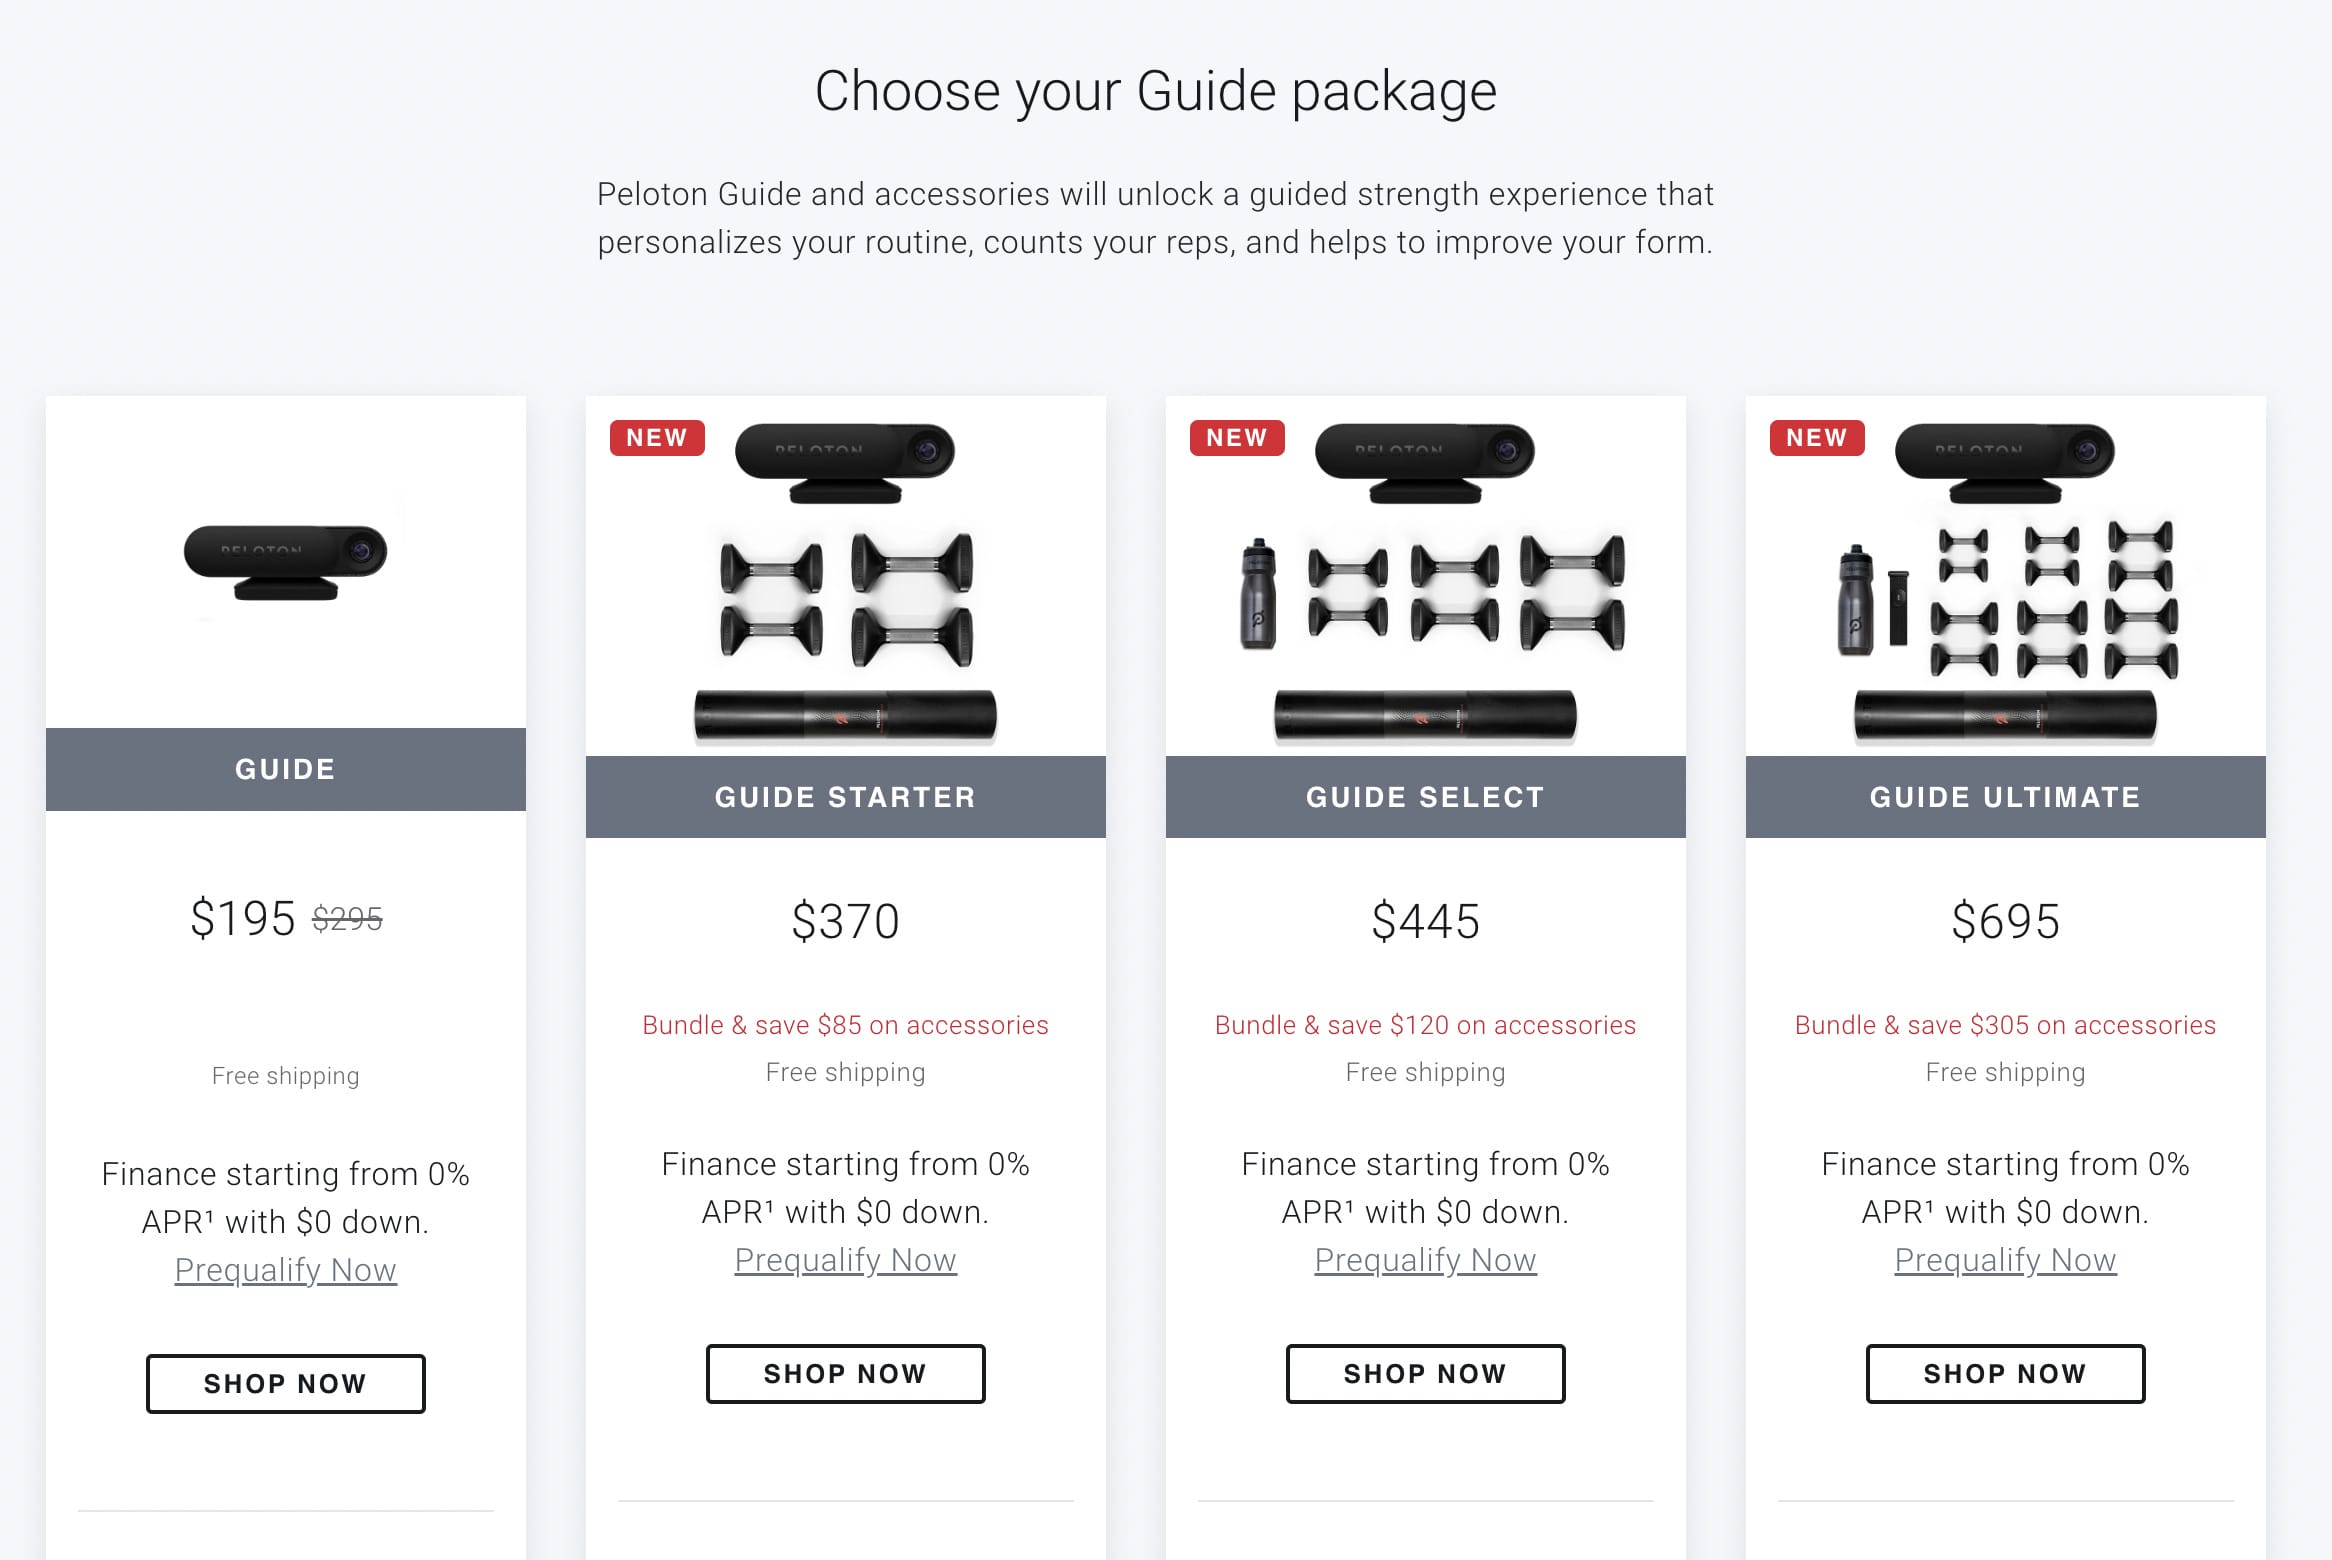Click the Guide Starter bundle image

pos(845,580)
